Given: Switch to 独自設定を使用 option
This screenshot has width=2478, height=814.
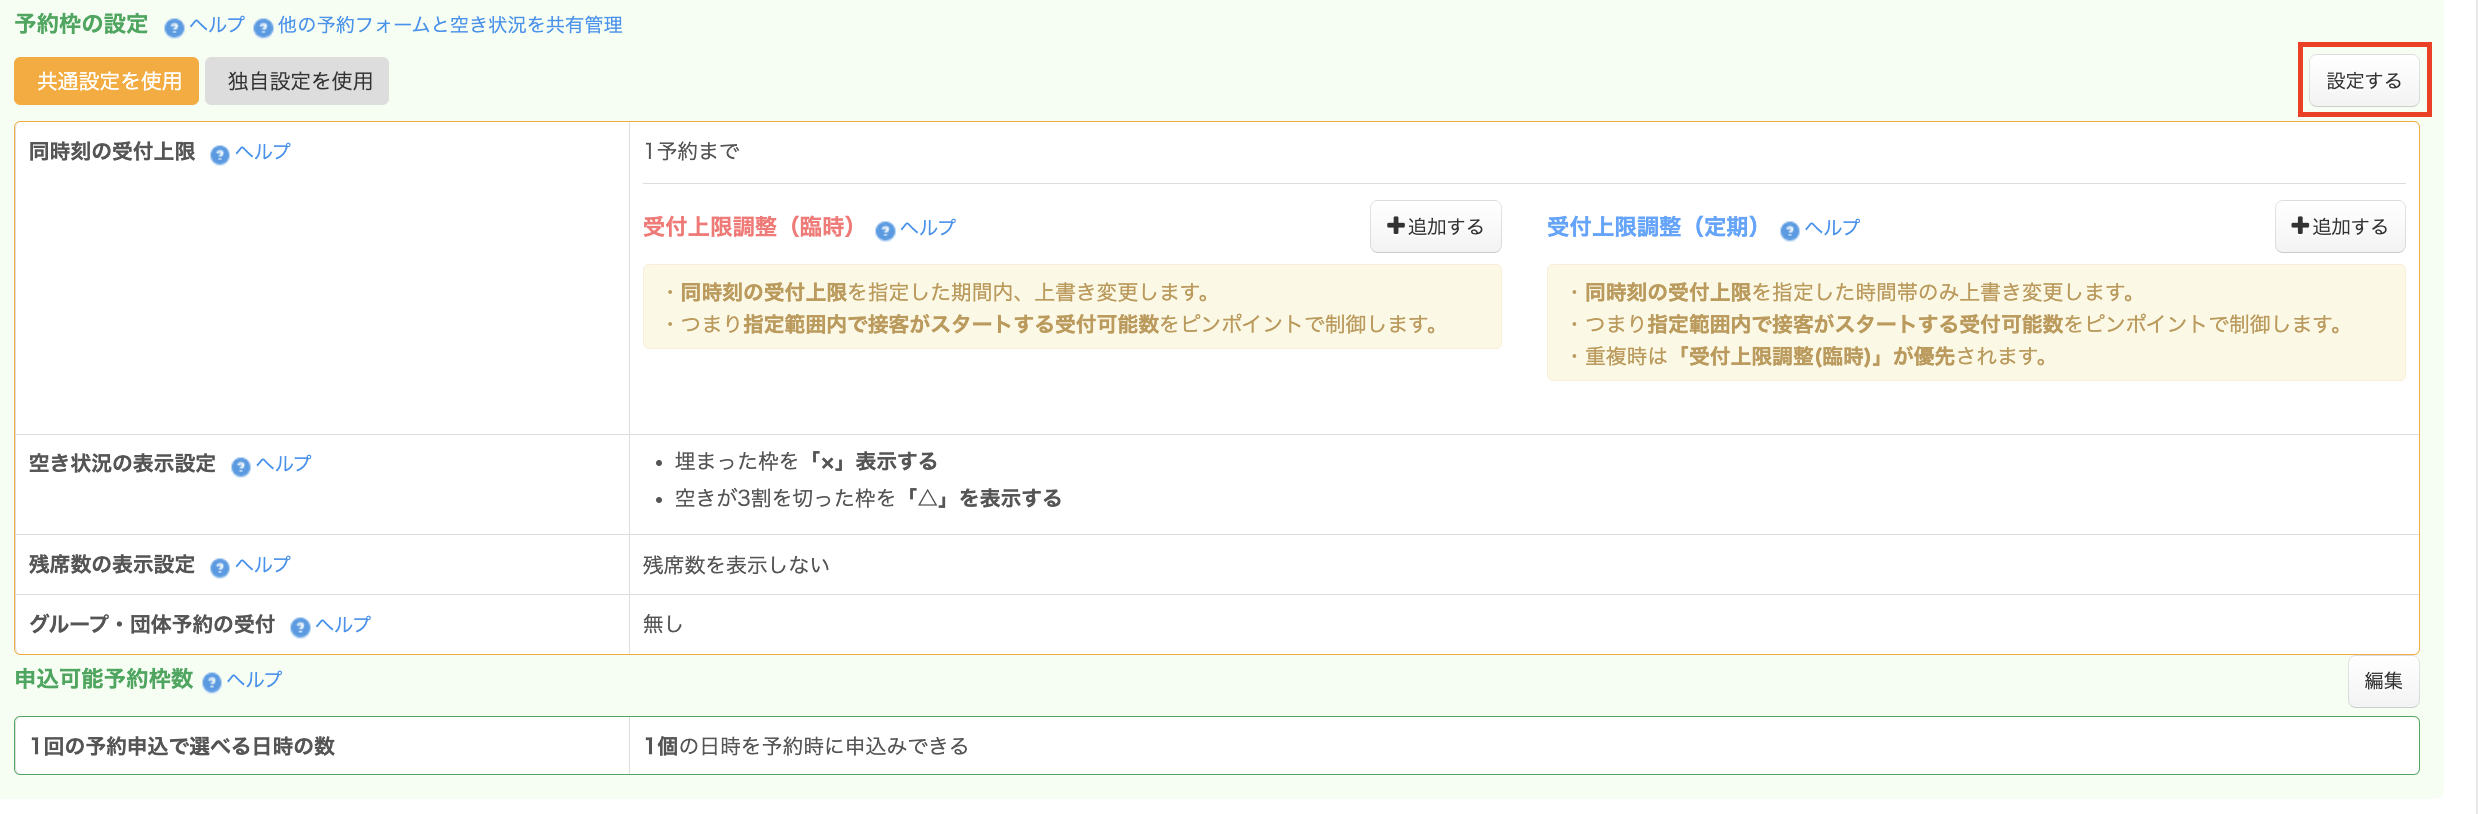Looking at the screenshot, I should (297, 81).
